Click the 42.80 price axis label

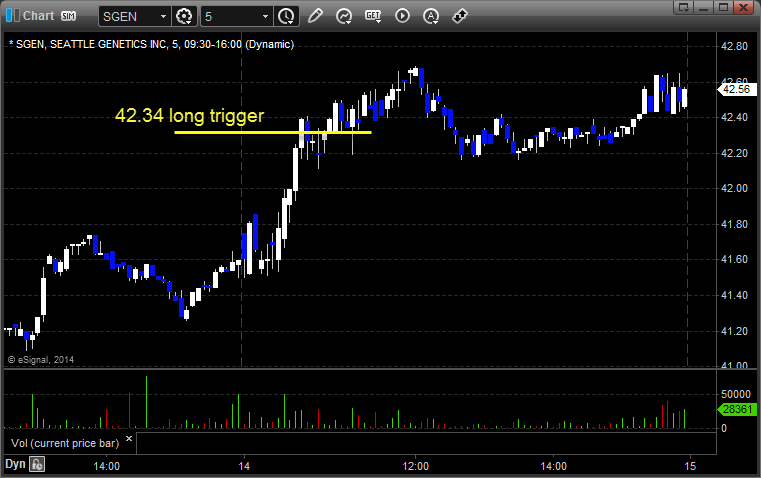tap(734, 47)
